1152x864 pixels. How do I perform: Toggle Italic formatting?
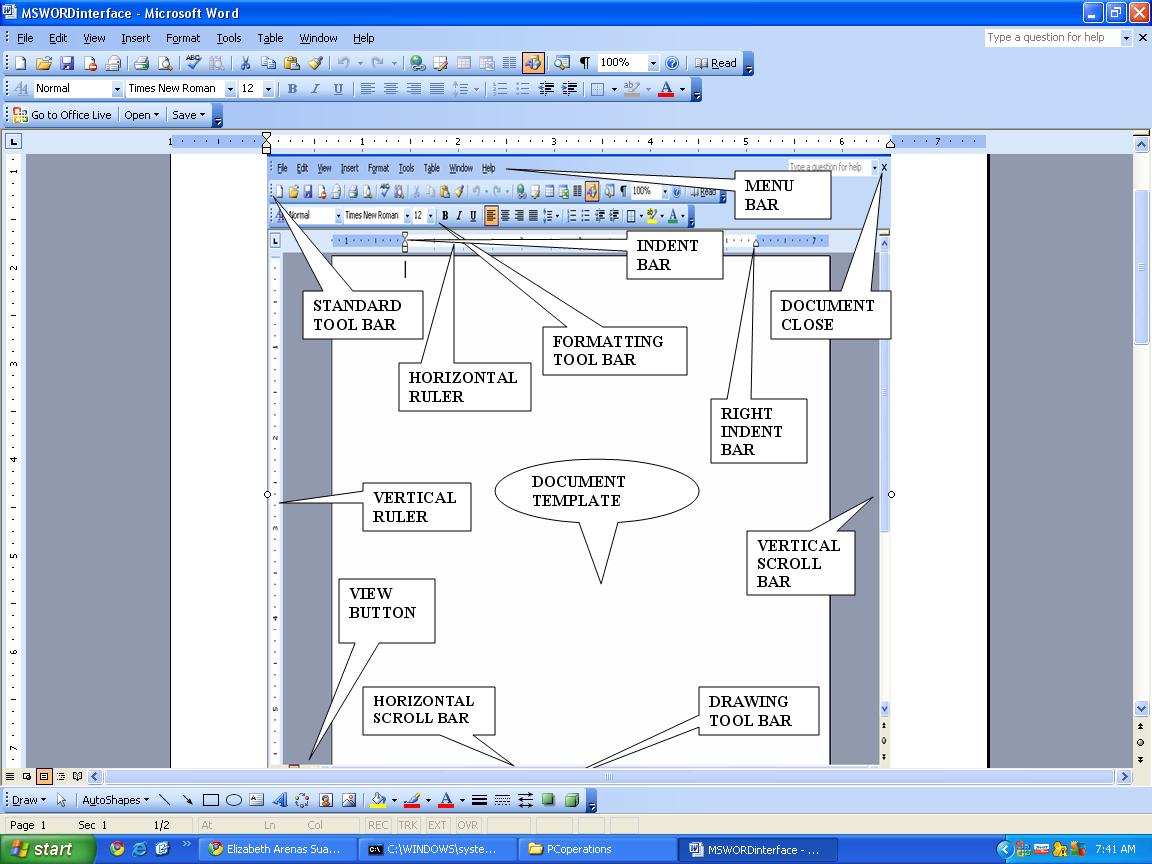click(x=315, y=88)
